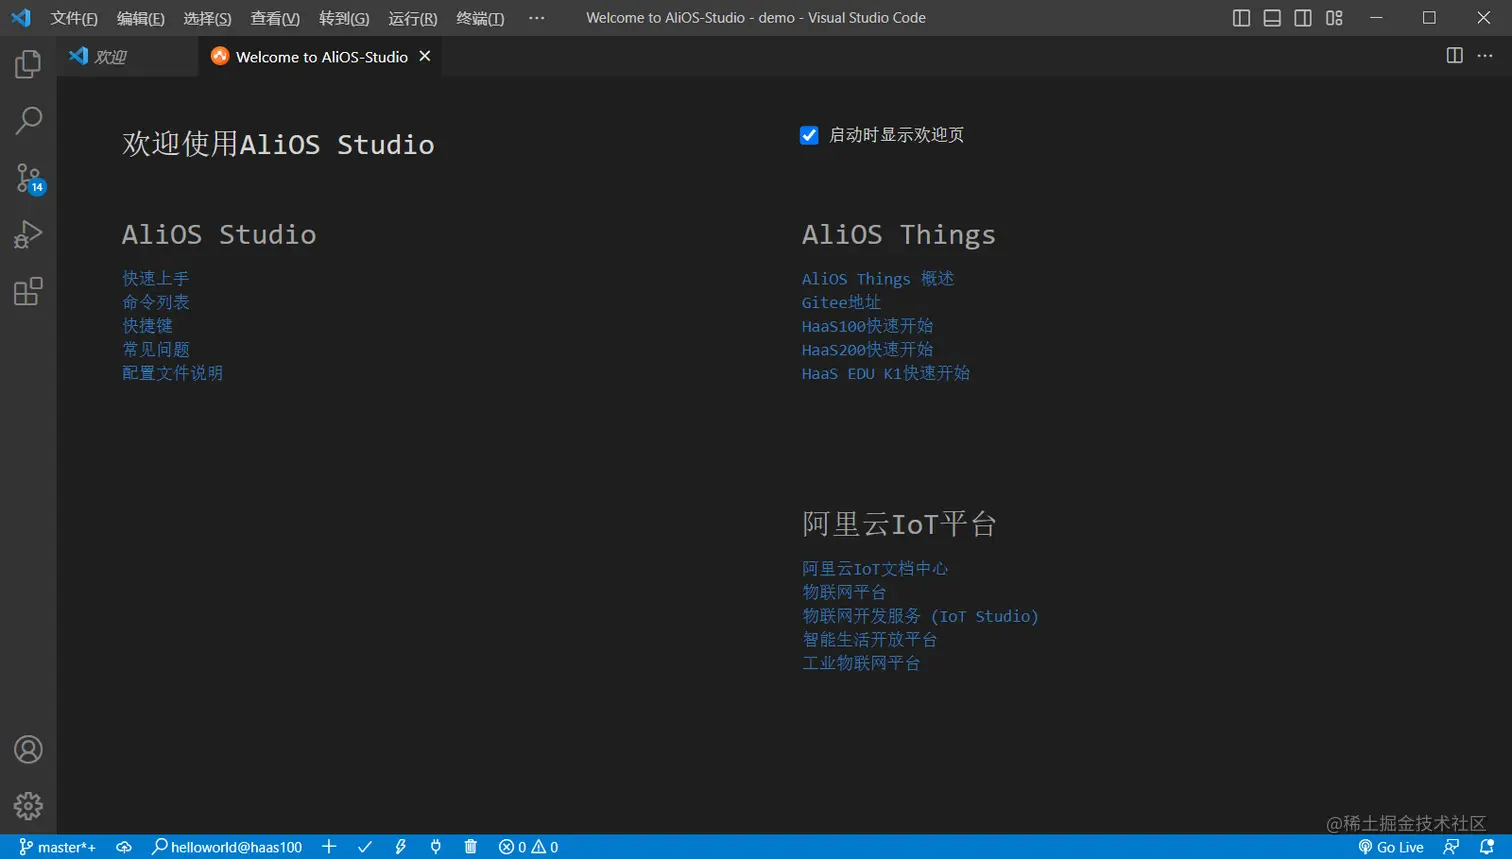This screenshot has height=859, width=1512.
Task: Click the checkmark build icon in status bar
Action: coord(365,847)
